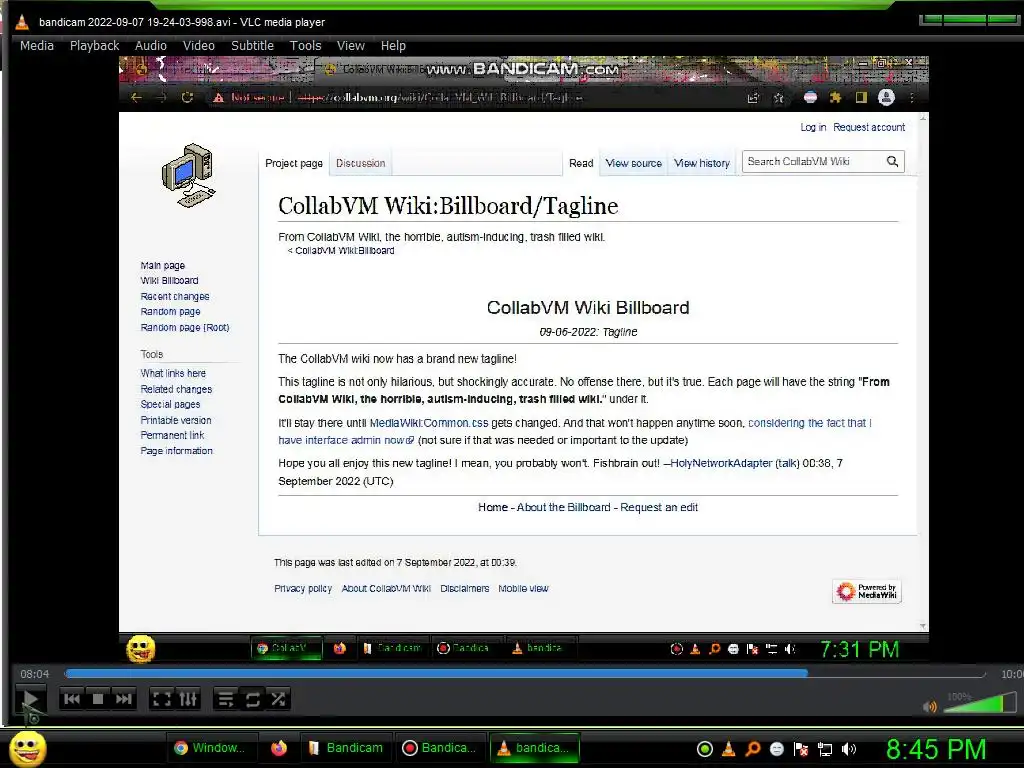Click the wiki search magnifier icon

[892, 161]
